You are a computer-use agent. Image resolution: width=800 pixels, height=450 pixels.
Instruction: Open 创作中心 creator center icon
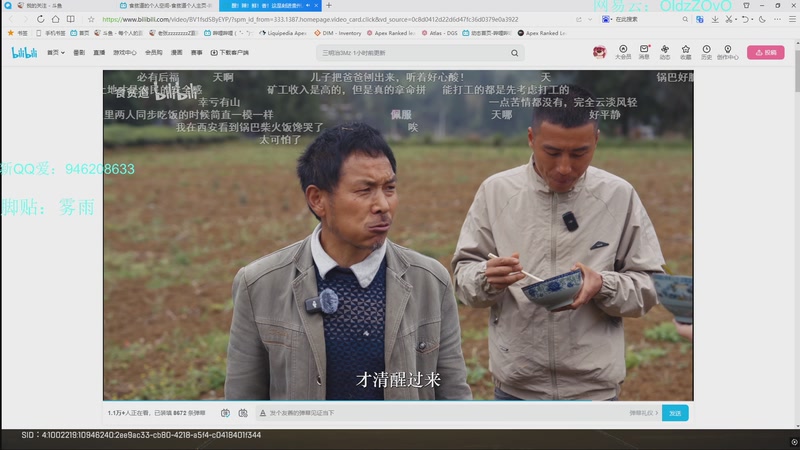[728, 52]
